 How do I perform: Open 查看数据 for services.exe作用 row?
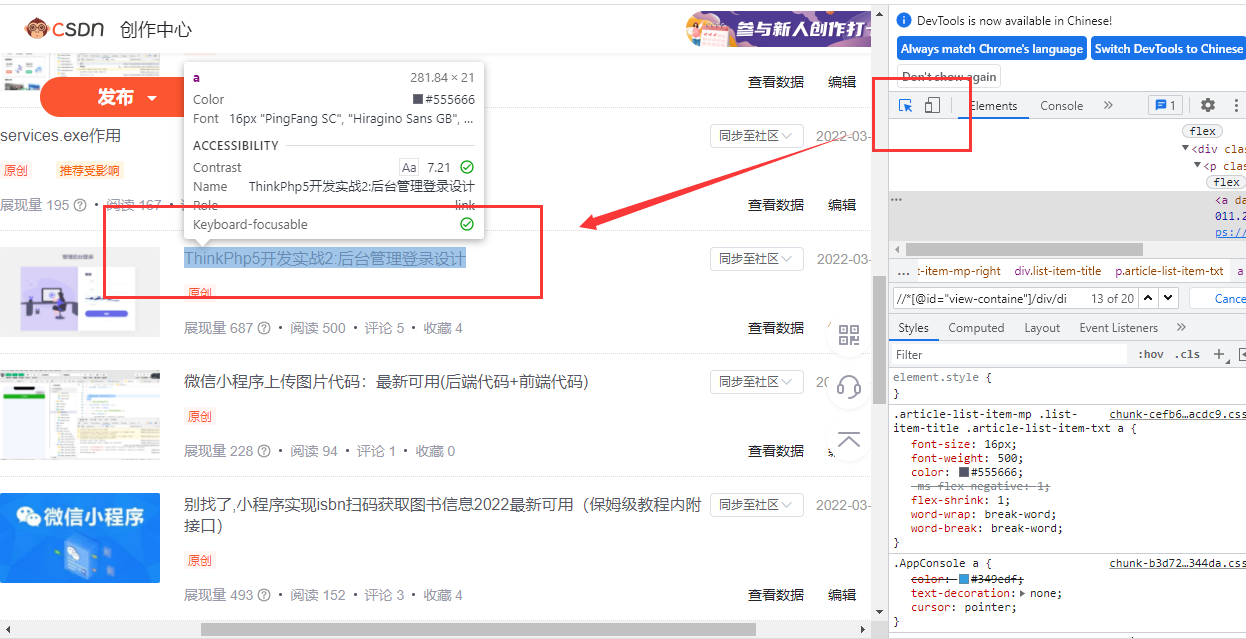click(x=776, y=205)
